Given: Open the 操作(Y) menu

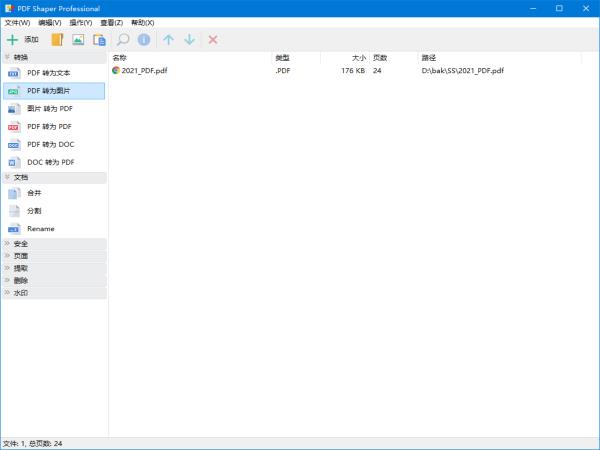Looking at the screenshot, I should [x=81, y=23].
